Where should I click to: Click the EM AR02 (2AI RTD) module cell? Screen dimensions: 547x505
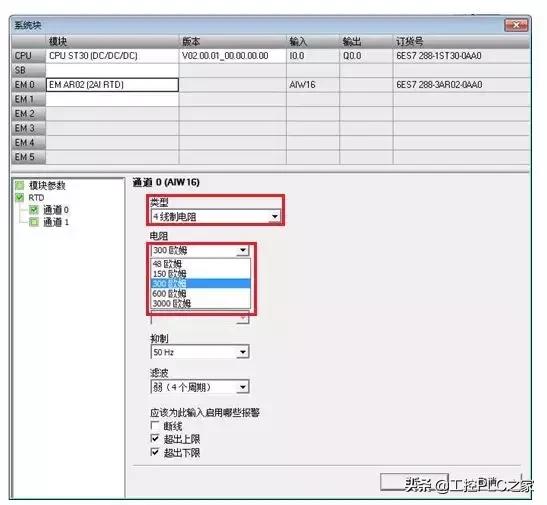coord(112,85)
